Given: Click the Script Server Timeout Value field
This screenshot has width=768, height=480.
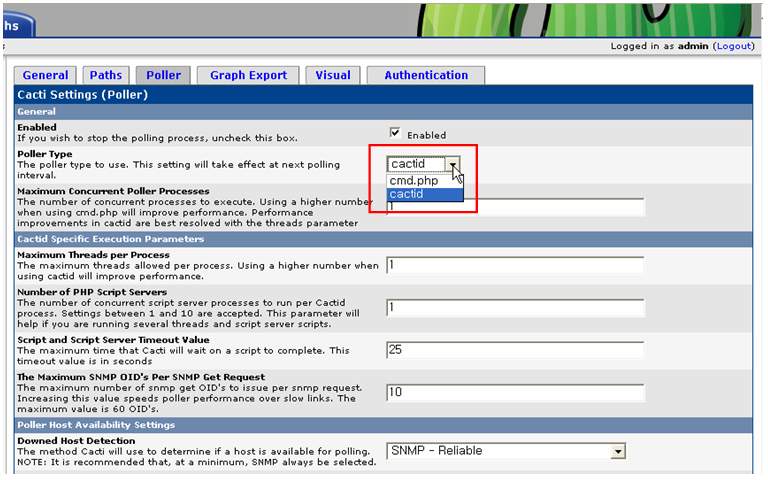Looking at the screenshot, I should click(x=515, y=351).
